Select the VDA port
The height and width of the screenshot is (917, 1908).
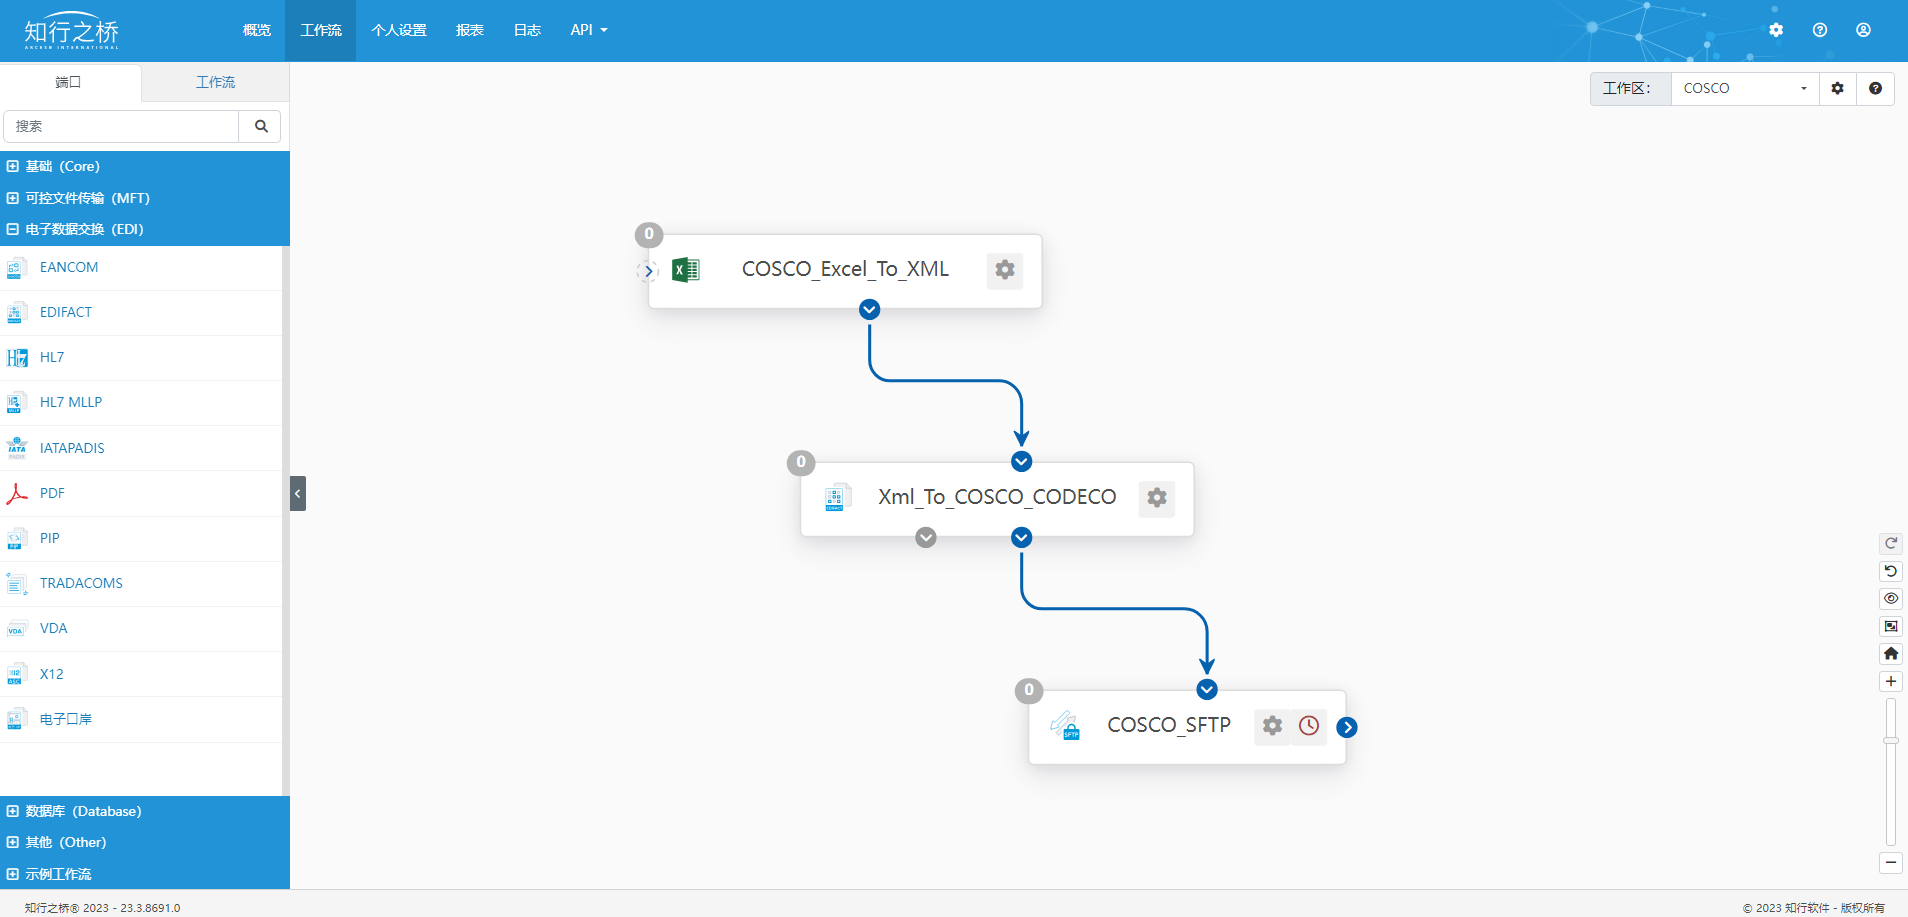(x=141, y=629)
